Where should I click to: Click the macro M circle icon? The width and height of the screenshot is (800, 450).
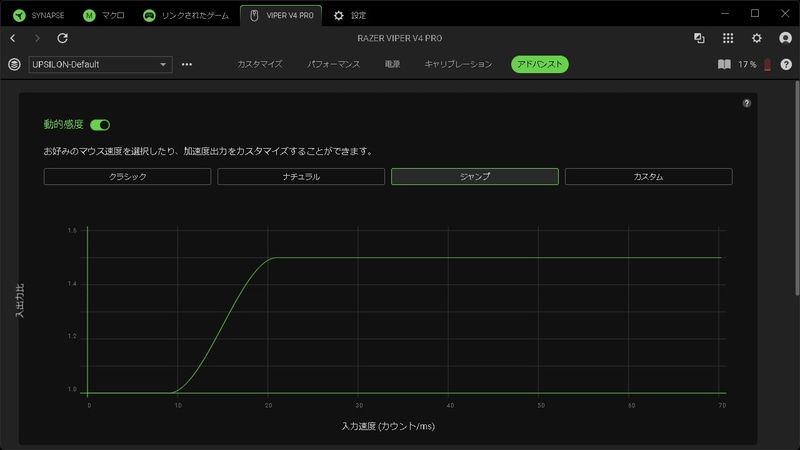89,15
